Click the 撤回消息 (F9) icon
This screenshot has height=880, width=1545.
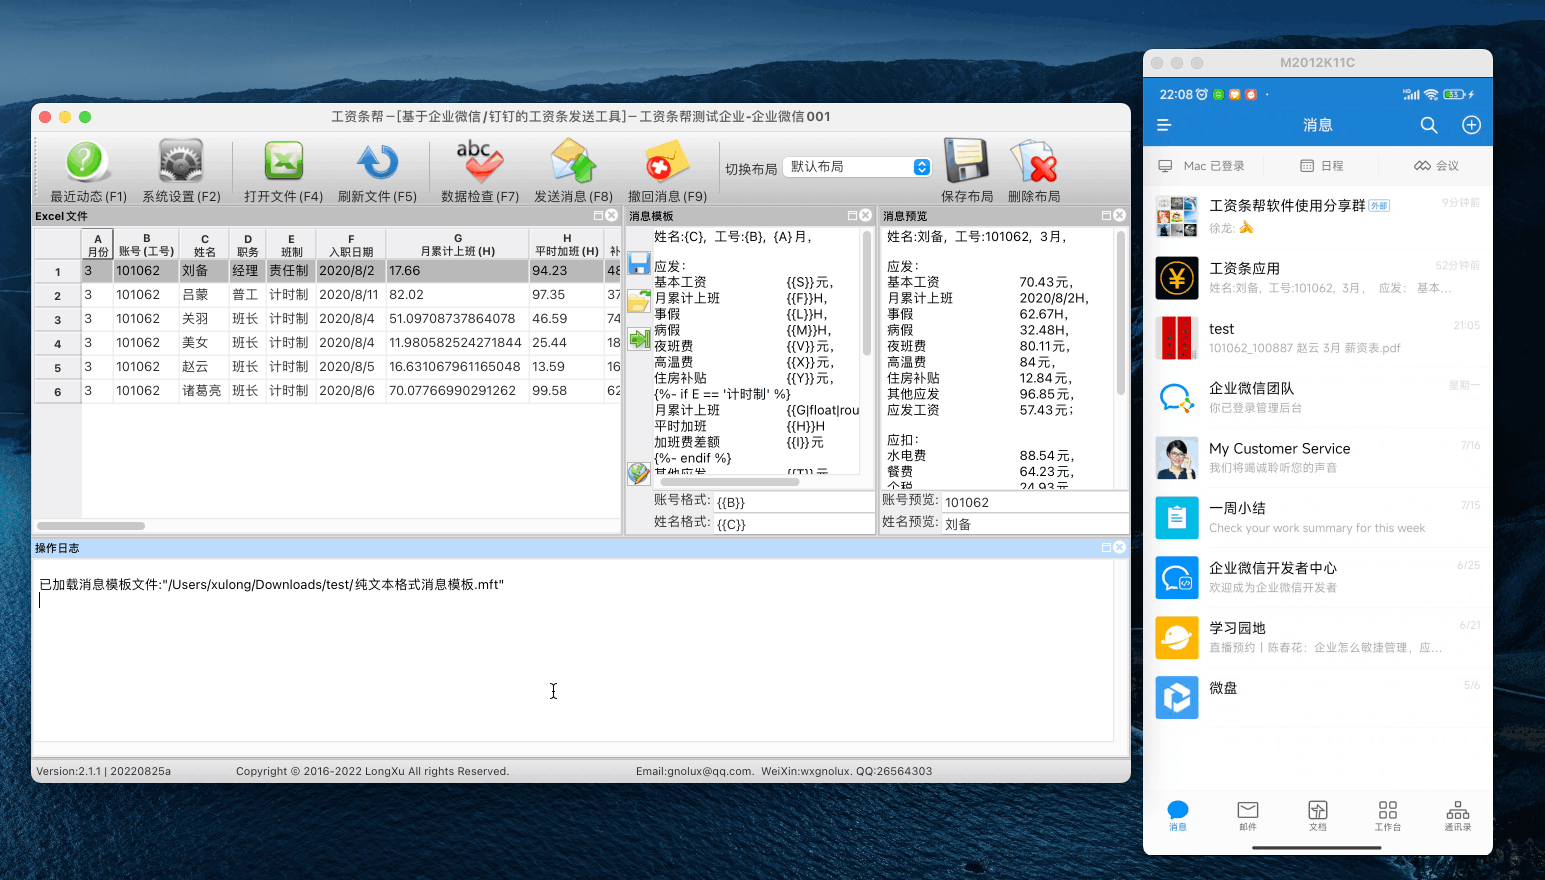pos(667,162)
